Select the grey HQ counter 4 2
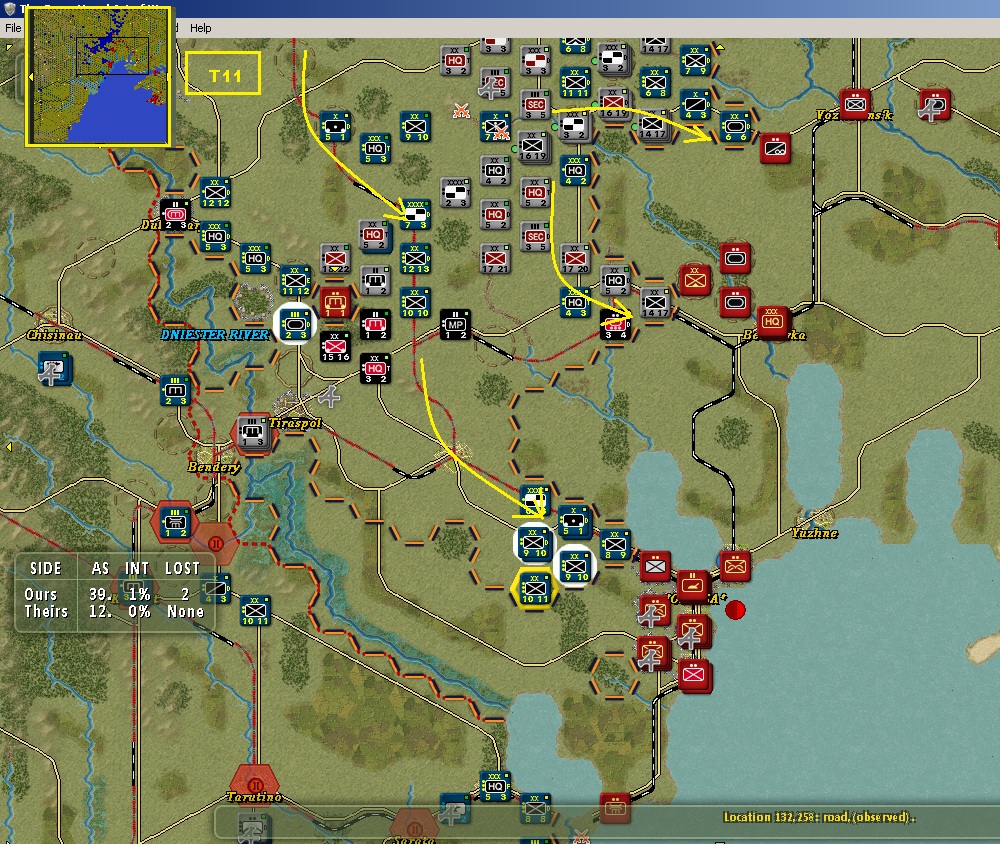 click(x=495, y=170)
